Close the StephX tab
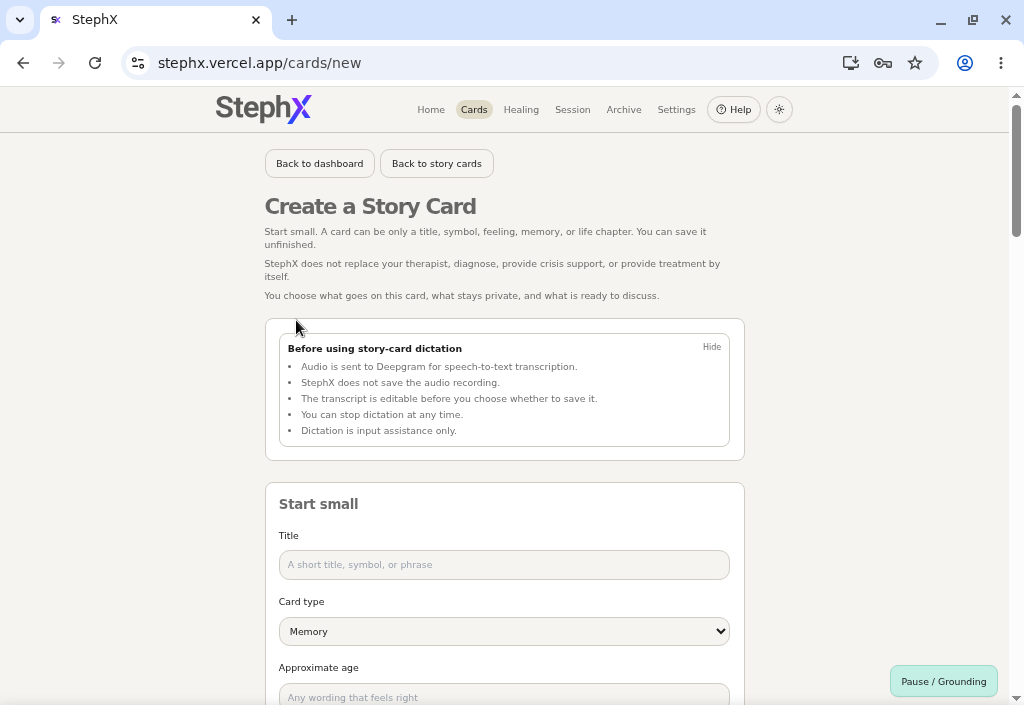 [x=256, y=20]
